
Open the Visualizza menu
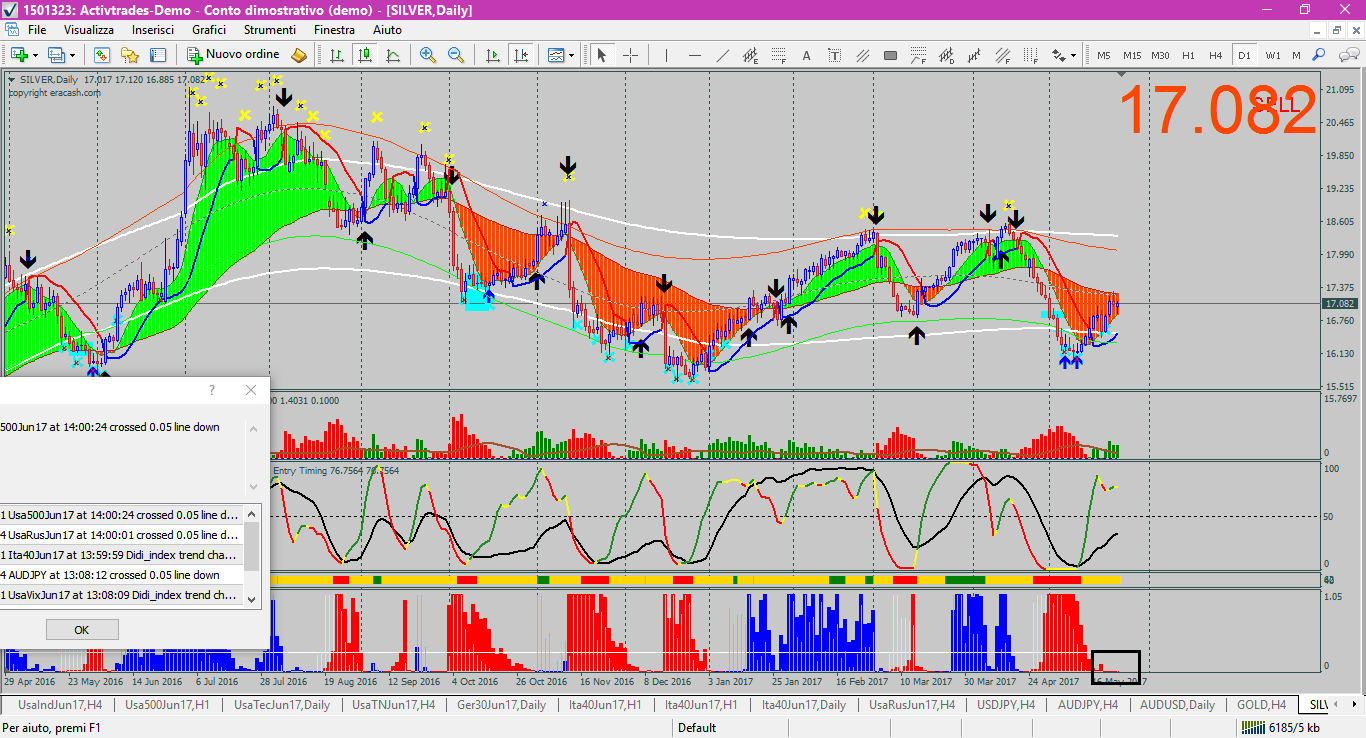[x=89, y=30]
